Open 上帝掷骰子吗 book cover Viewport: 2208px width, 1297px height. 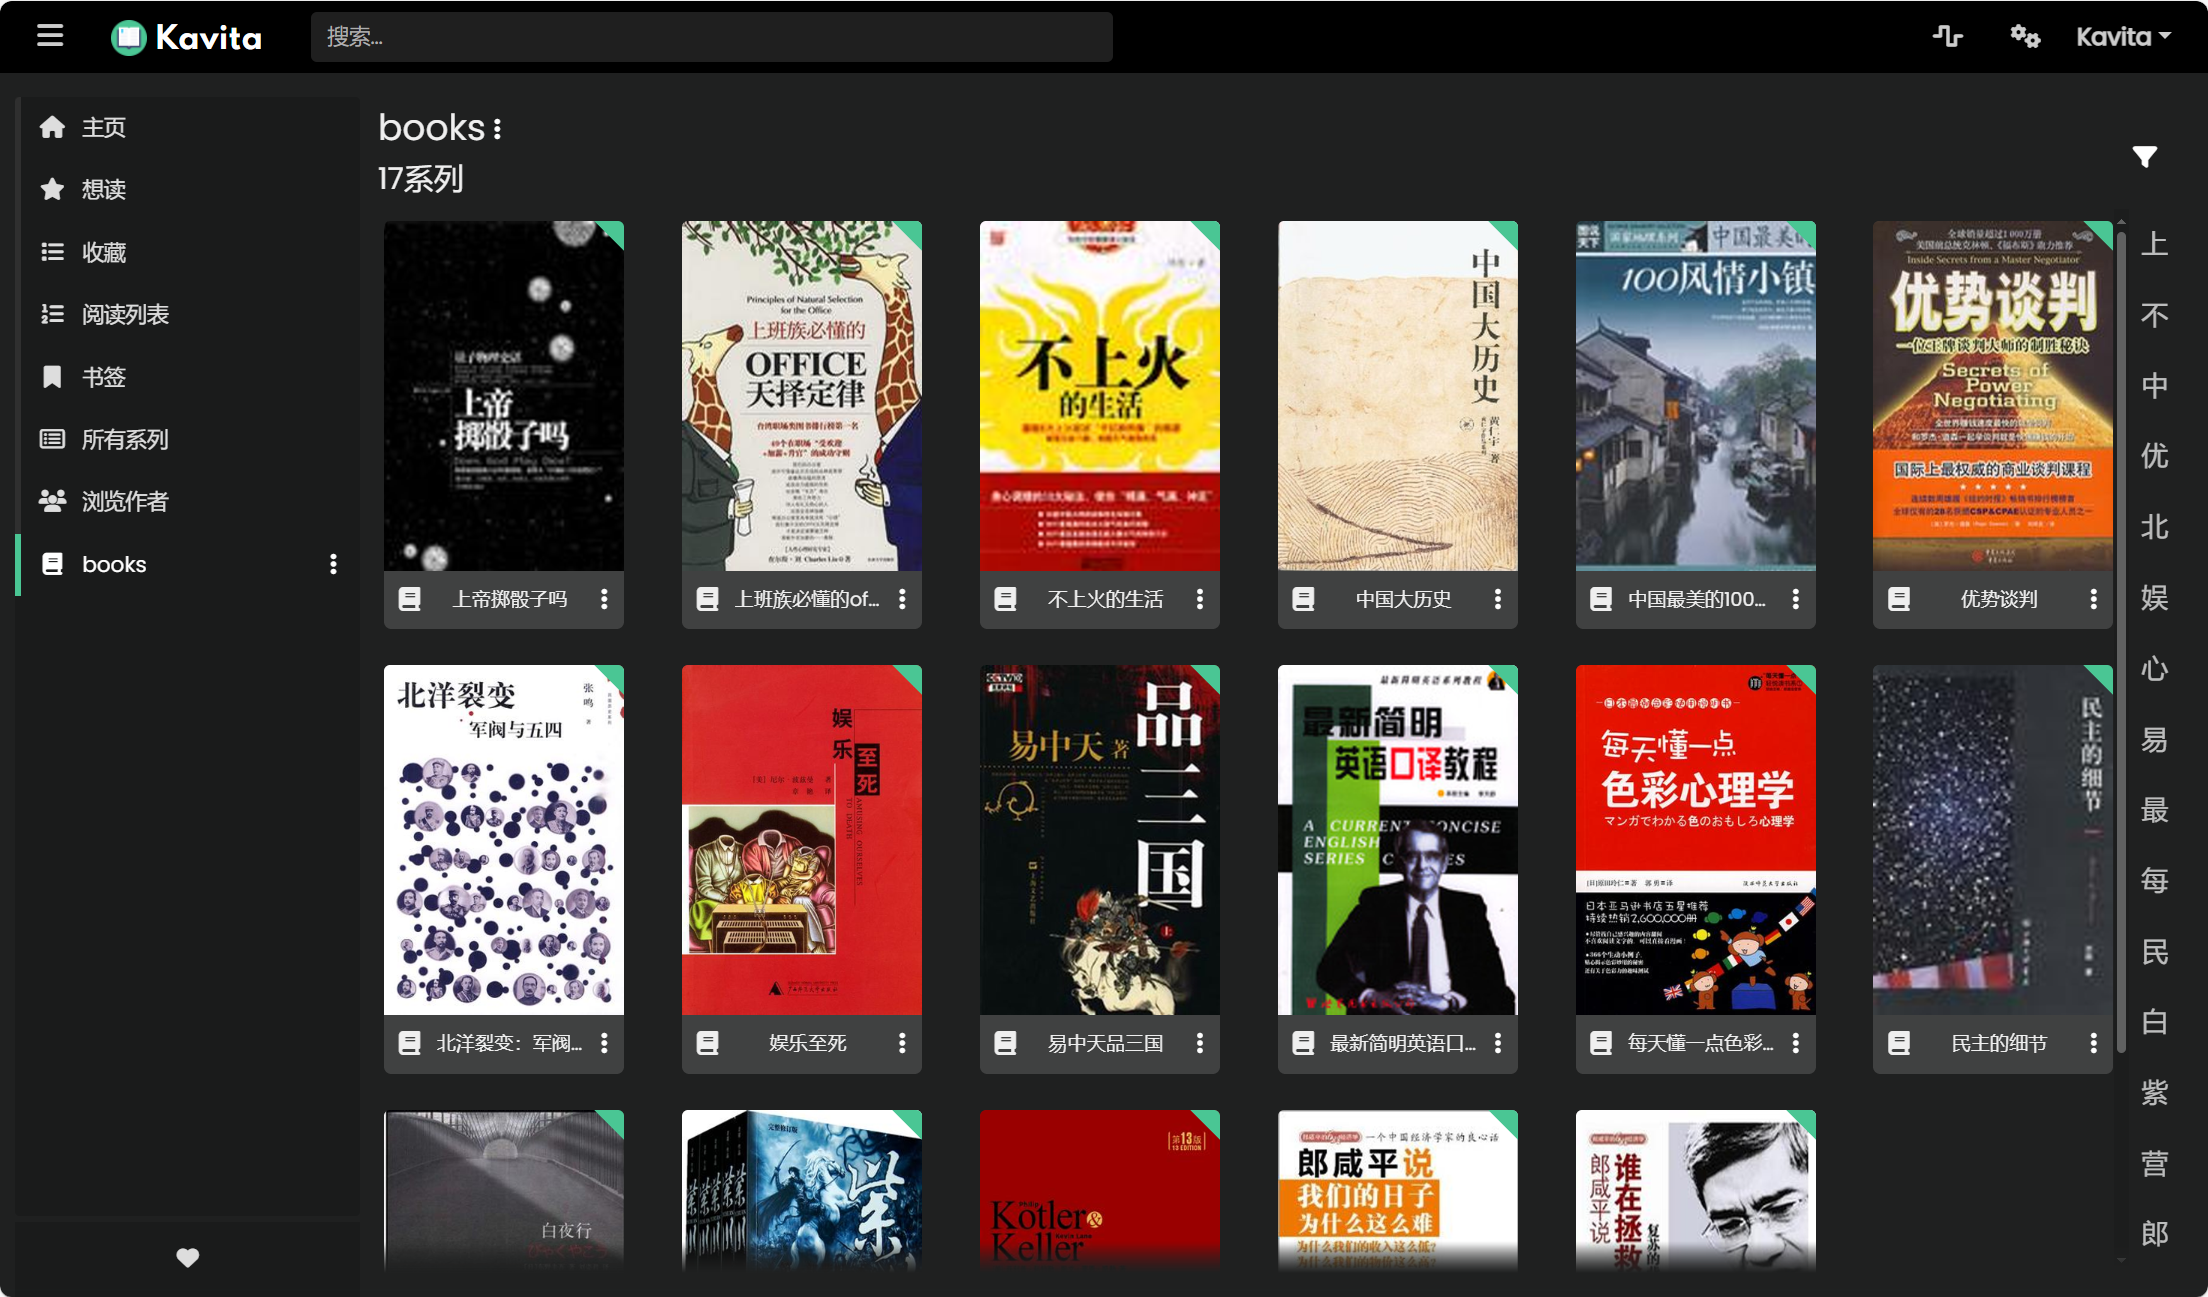click(503, 396)
